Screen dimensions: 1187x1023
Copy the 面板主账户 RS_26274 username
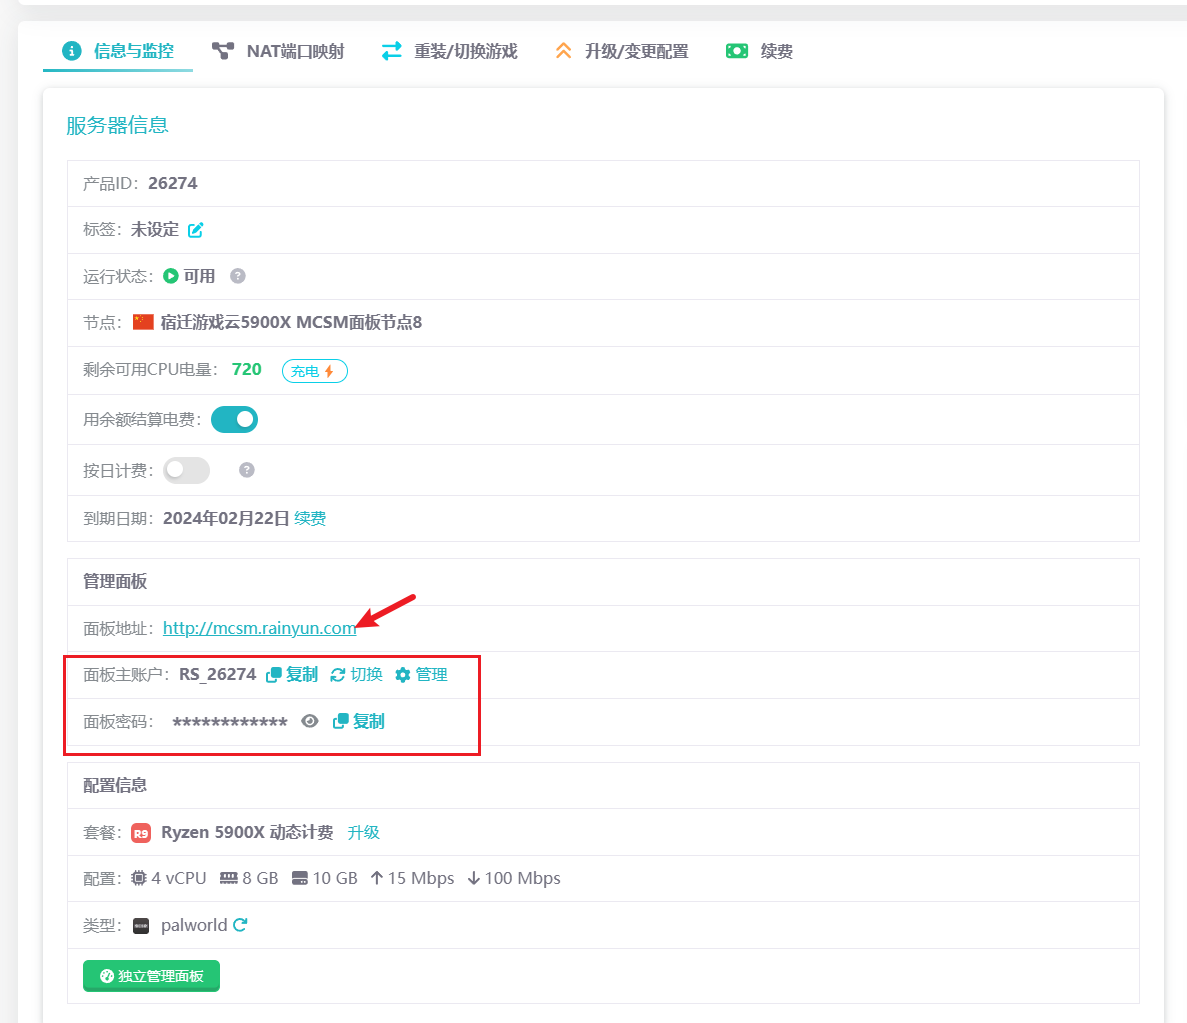[292, 675]
